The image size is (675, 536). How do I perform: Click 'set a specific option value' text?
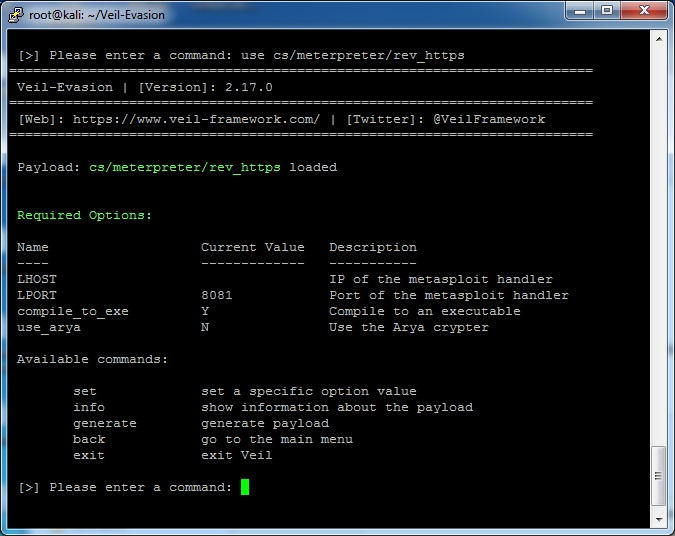coord(309,391)
